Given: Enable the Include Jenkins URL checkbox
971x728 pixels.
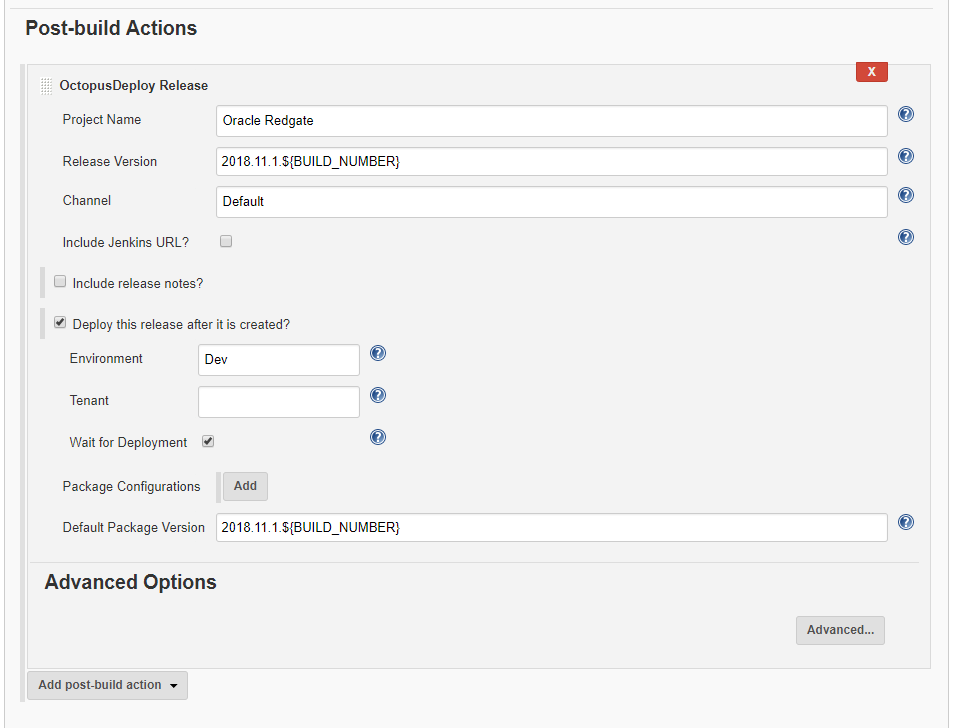Looking at the screenshot, I should [x=226, y=241].
